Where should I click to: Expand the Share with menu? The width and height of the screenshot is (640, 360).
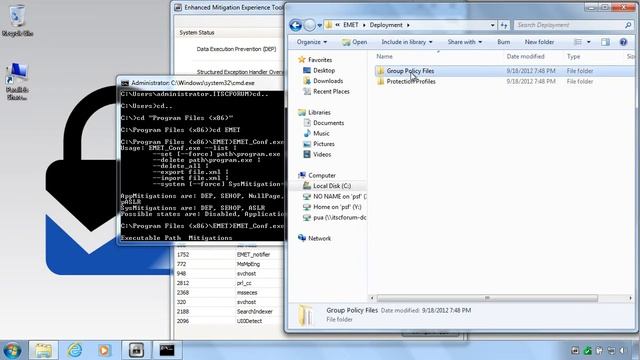coord(464,42)
